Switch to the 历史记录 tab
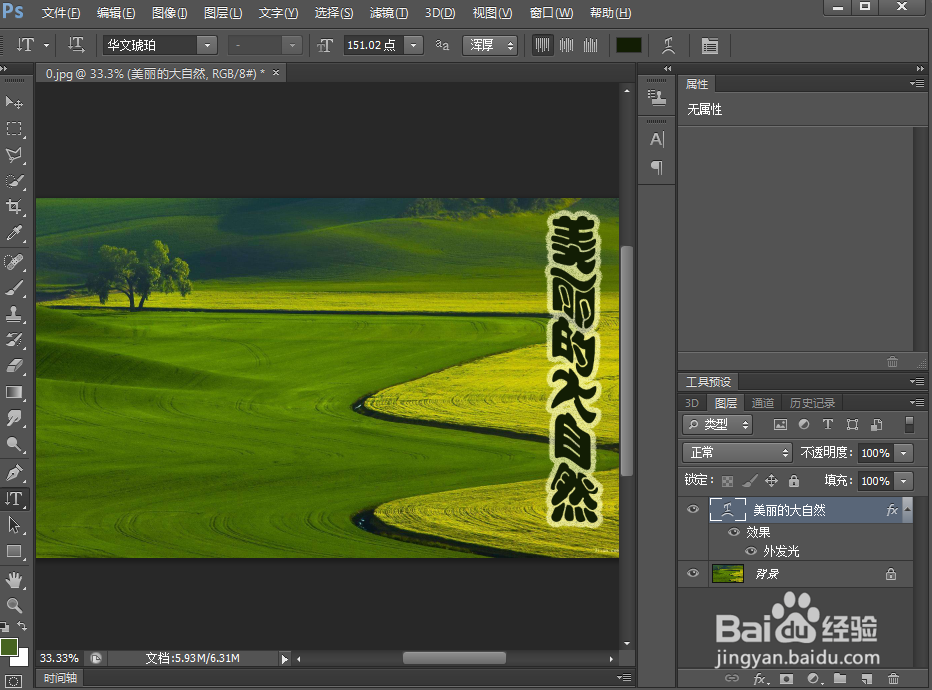Viewport: 932px width, 690px height. coord(812,403)
